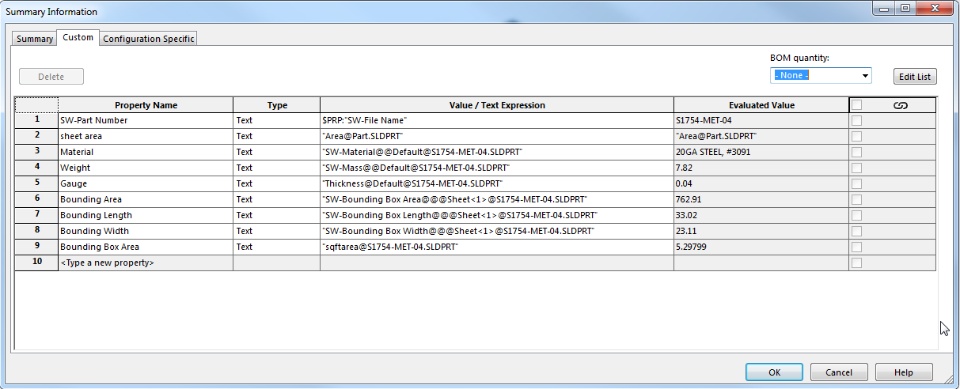Image resolution: width=960 pixels, height=389 pixels.
Task: Toggle the header link-all checkbox
Action: [857, 105]
